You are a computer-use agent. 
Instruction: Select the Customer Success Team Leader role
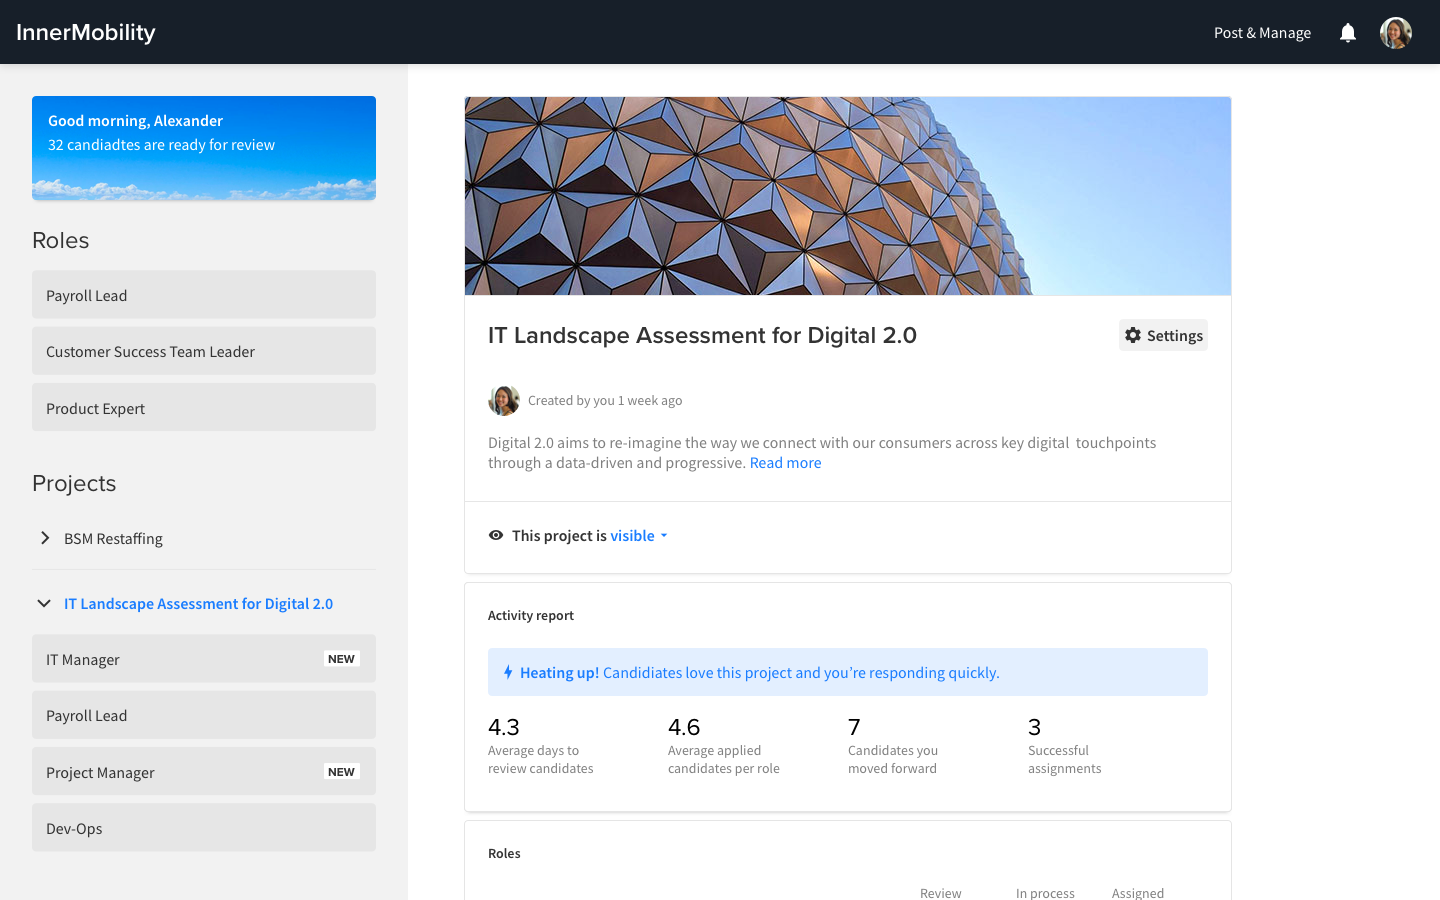click(204, 351)
